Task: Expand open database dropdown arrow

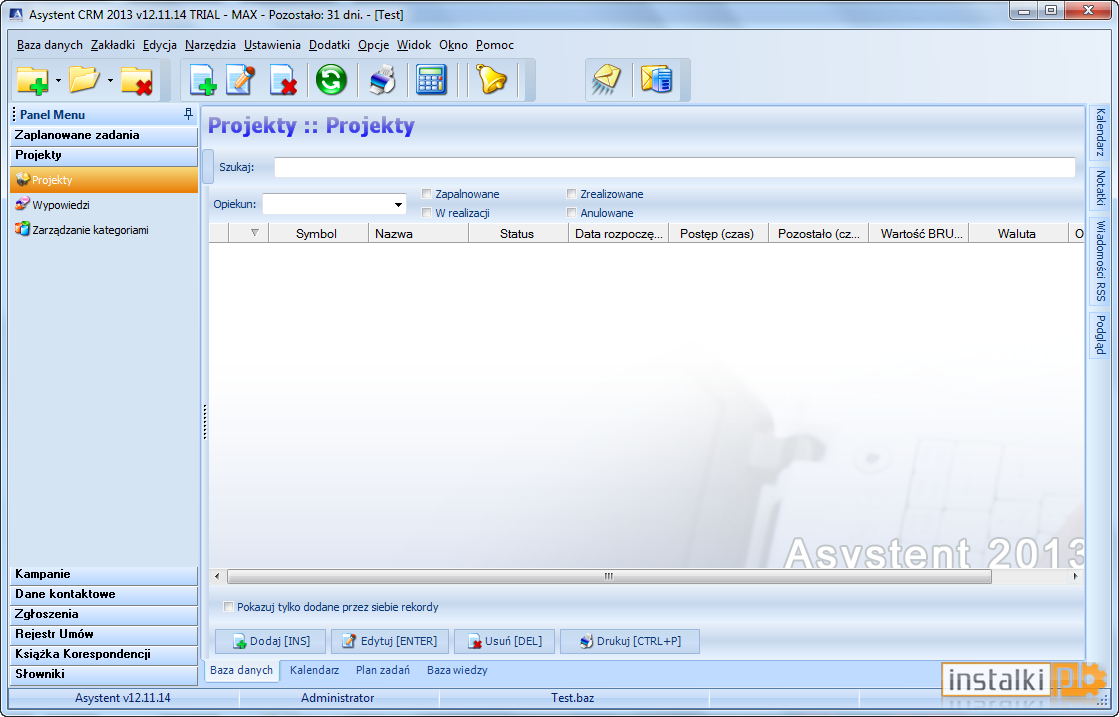Action: pos(110,81)
